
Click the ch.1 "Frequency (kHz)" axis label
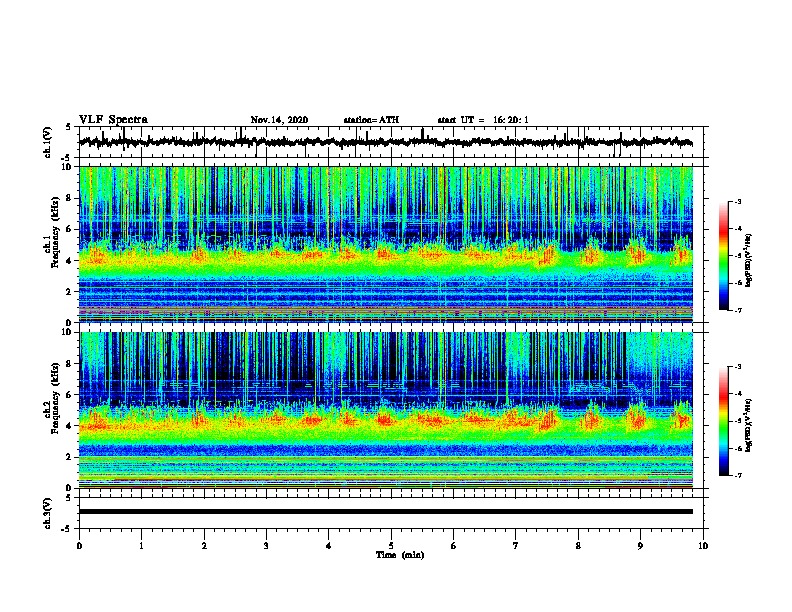click(55, 233)
